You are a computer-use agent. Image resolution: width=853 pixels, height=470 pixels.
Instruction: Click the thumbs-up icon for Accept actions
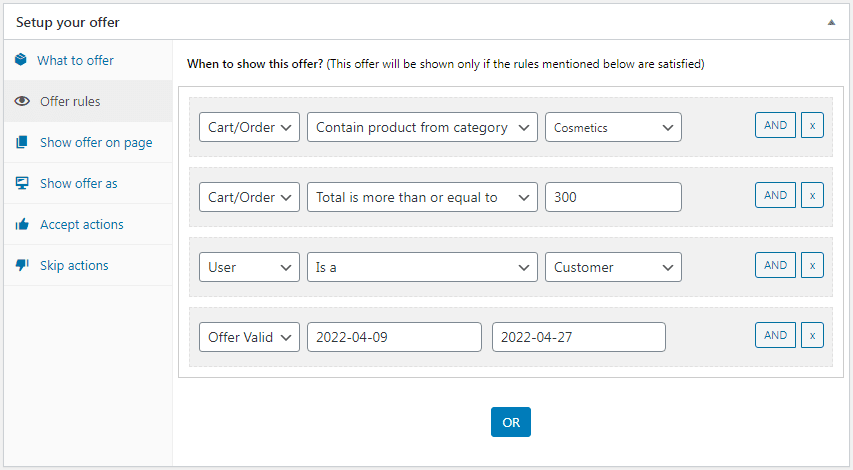[x=22, y=224]
